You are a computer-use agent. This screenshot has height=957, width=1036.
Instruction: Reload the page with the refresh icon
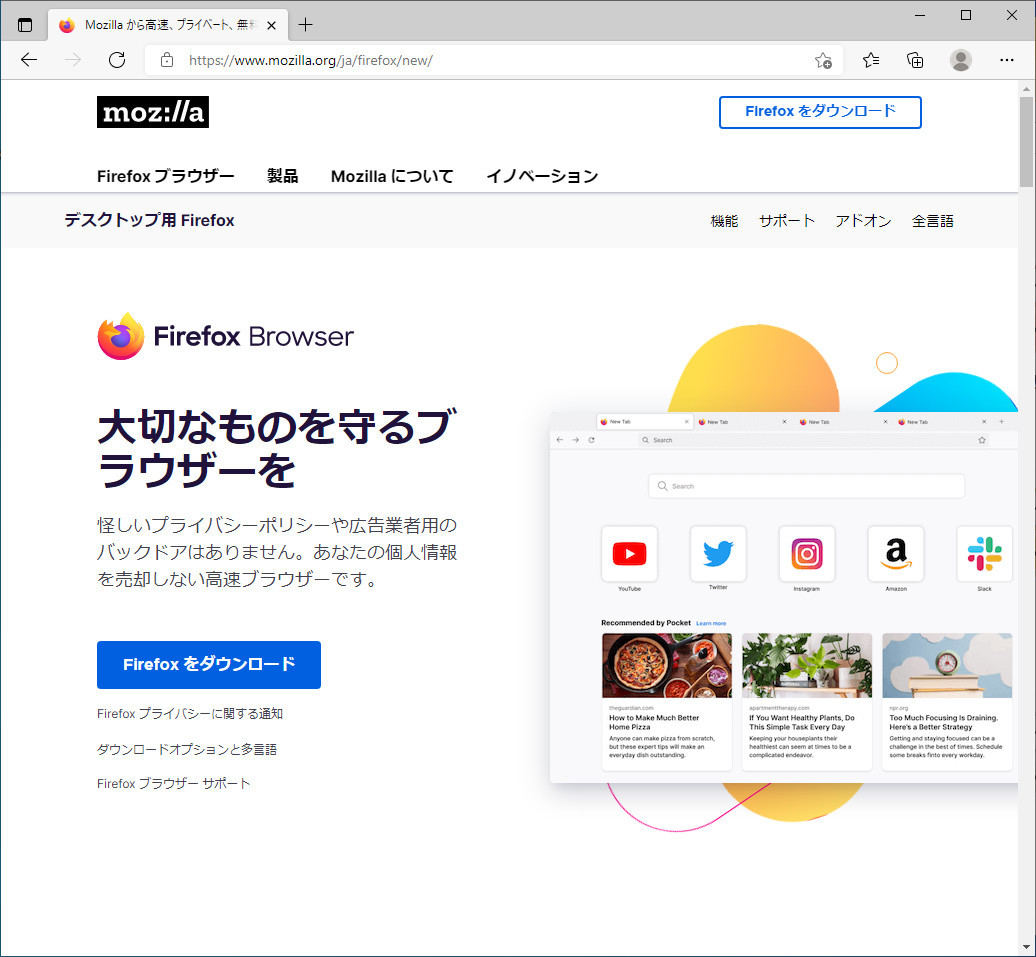117,60
